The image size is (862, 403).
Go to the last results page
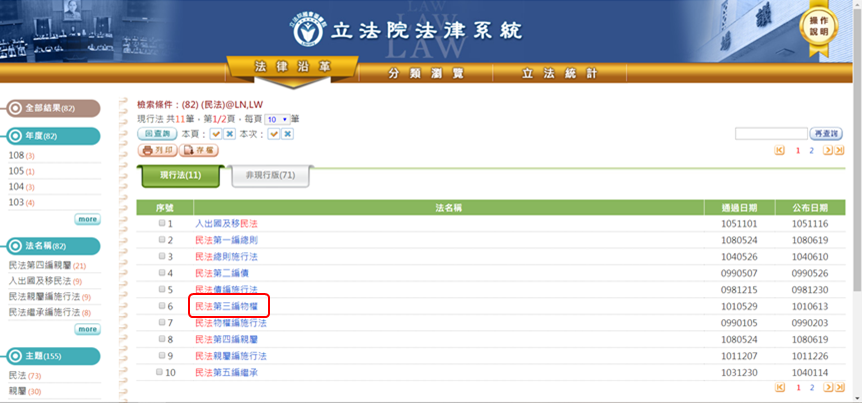click(x=840, y=150)
